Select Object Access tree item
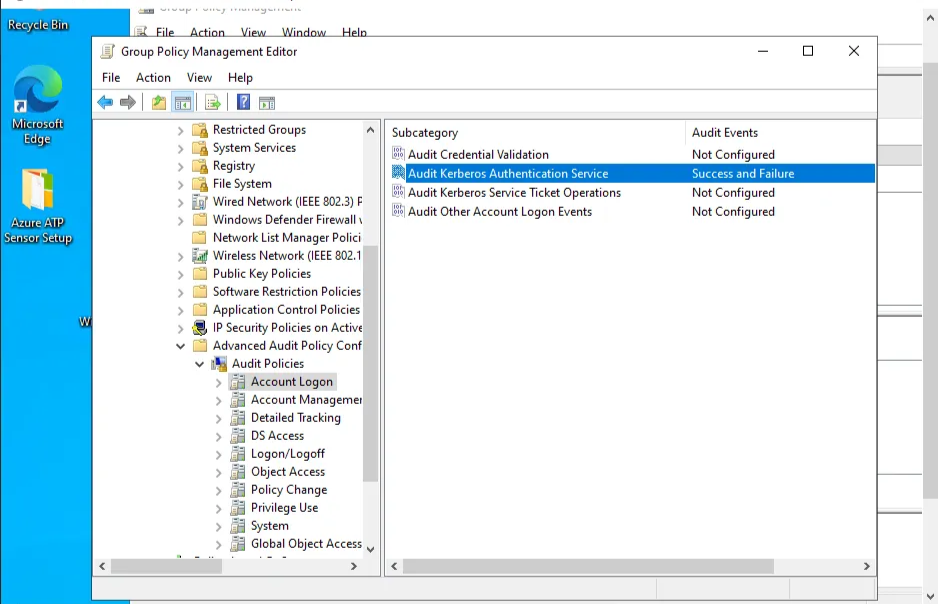 point(288,471)
